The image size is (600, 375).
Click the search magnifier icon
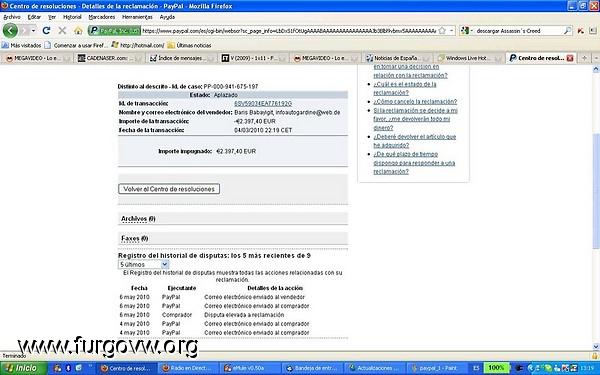coord(567,31)
